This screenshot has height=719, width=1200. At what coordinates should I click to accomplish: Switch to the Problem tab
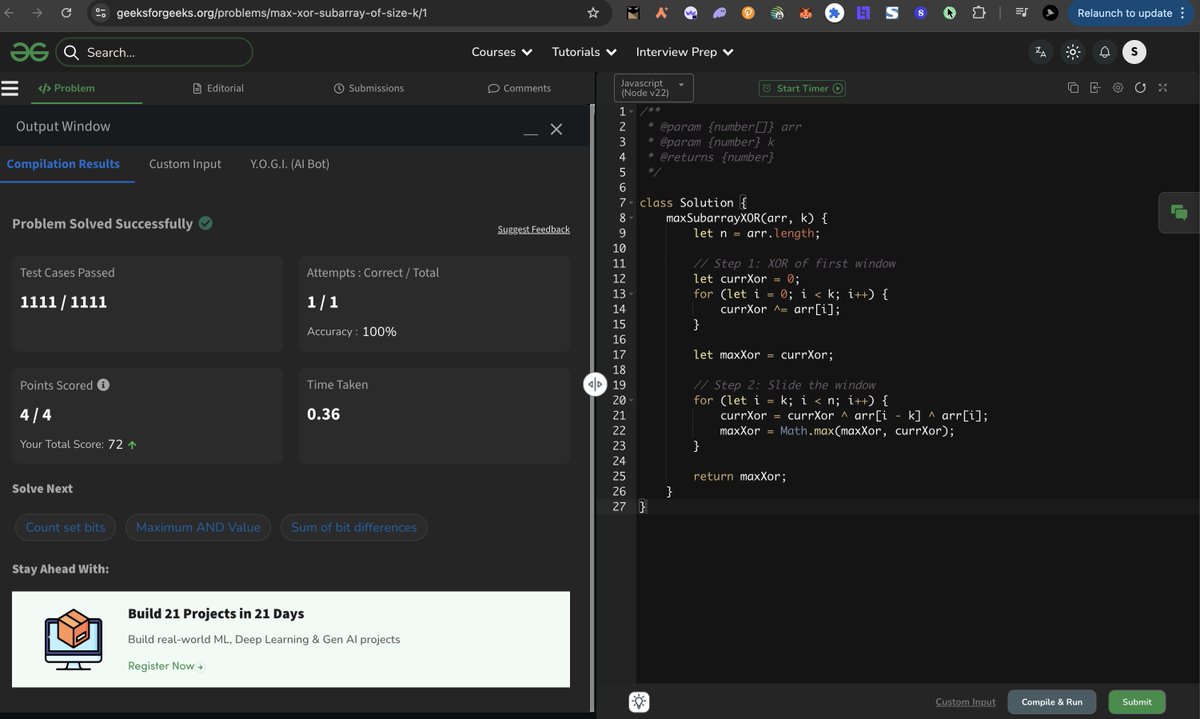click(x=66, y=88)
